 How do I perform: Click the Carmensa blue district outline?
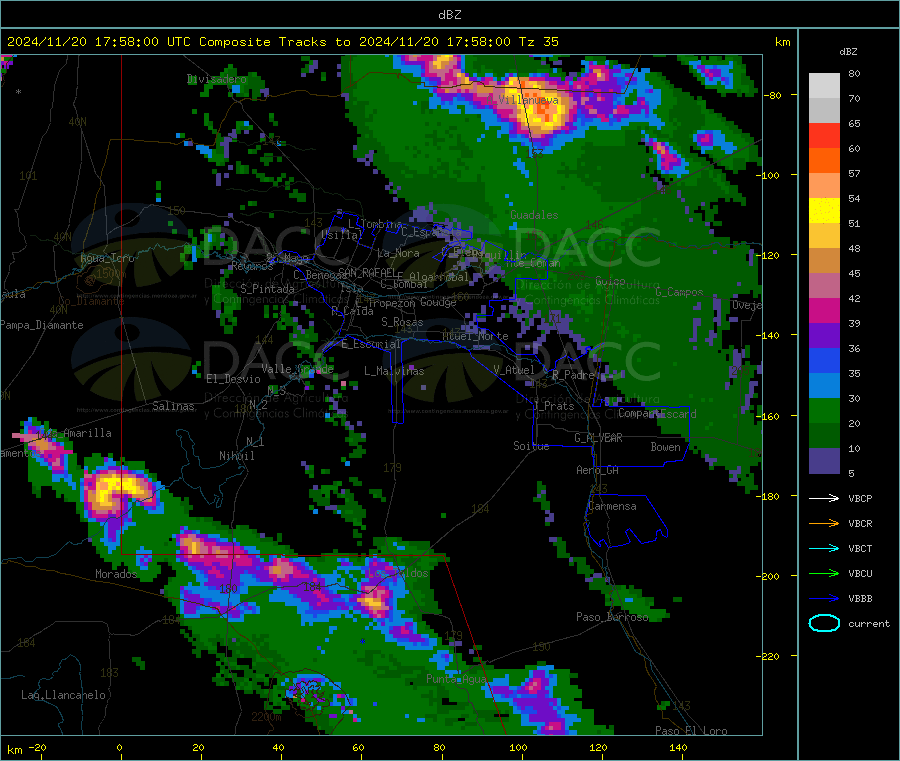click(x=627, y=521)
